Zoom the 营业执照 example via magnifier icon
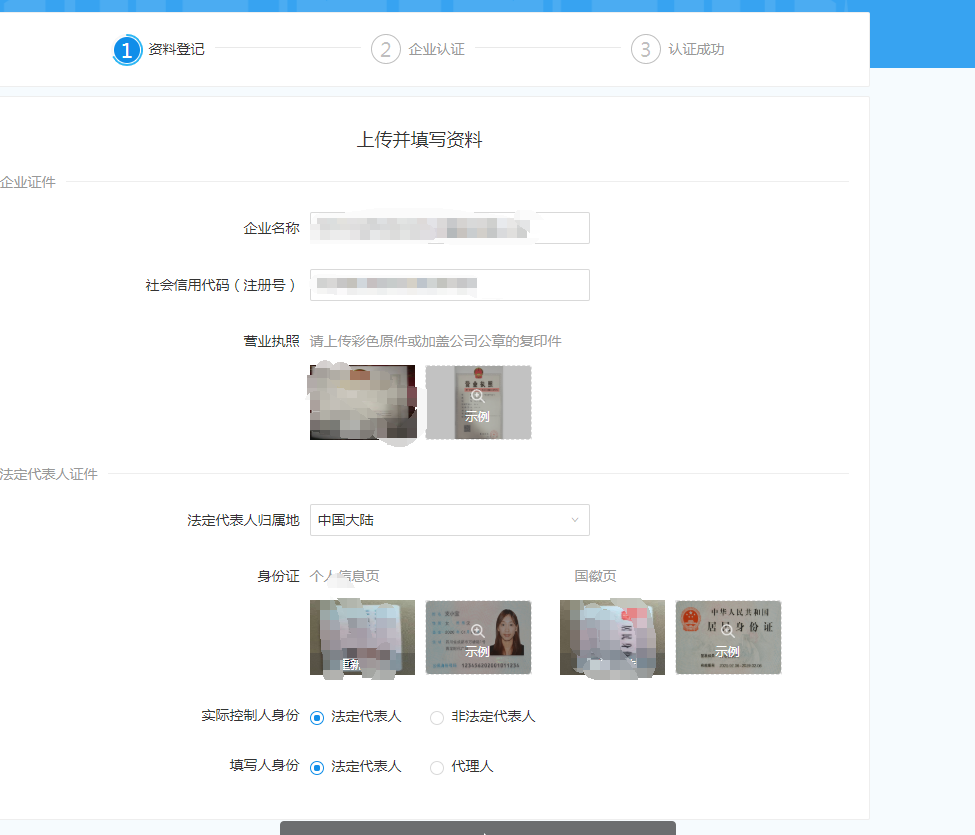This screenshot has width=975, height=835. point(478,397)
